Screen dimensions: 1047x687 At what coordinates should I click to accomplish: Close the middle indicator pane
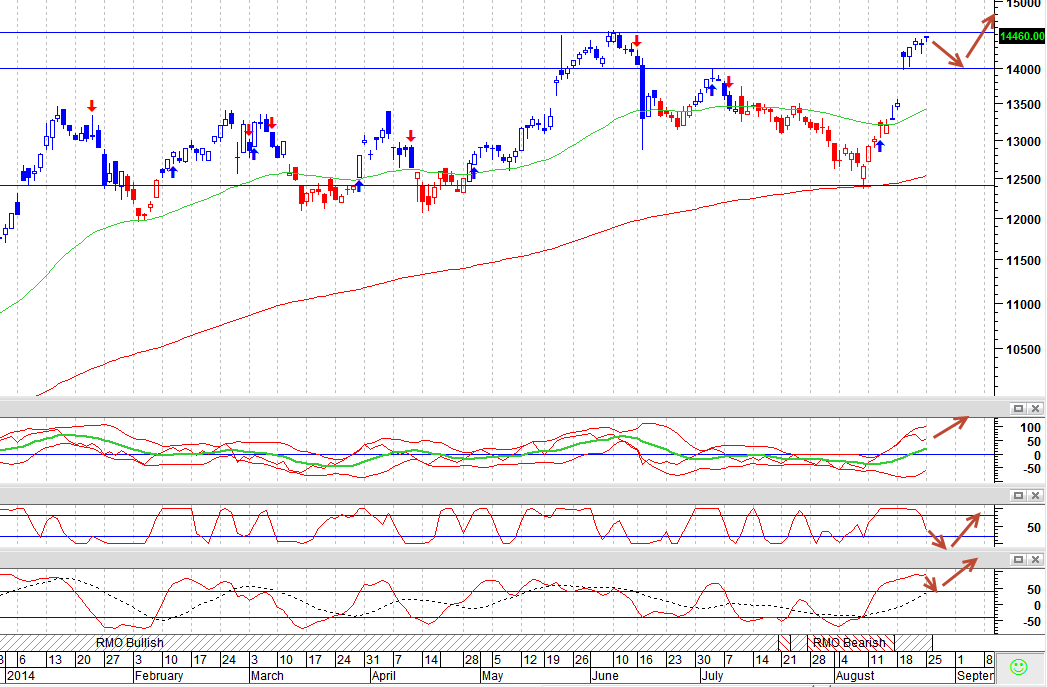[x=1035, y=495]
